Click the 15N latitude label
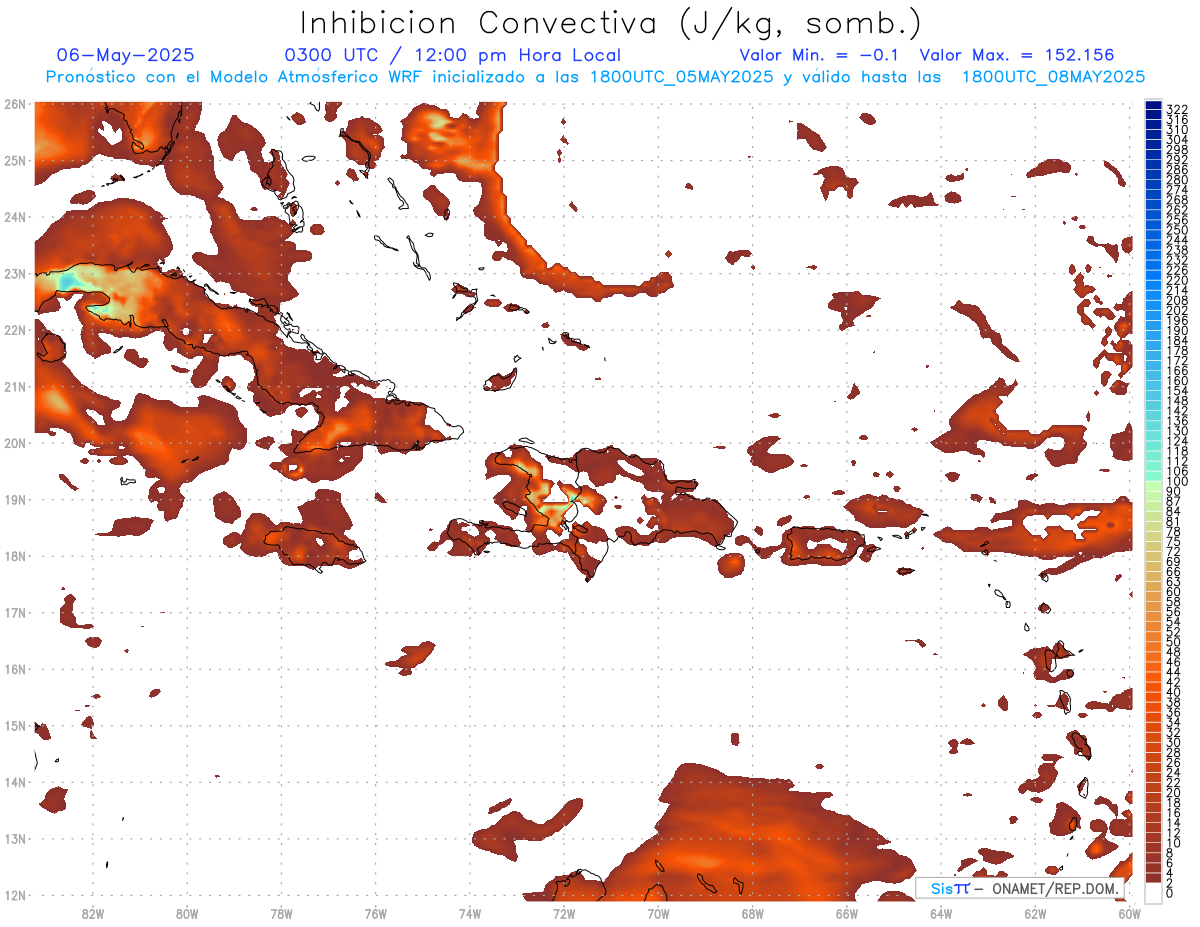 14,725
